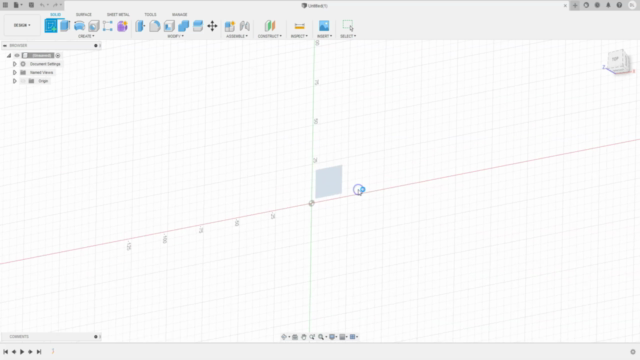This screenshot has height=360, width=640.
Task: Select the Press Pull tool
Action: [x=140, y=26]
